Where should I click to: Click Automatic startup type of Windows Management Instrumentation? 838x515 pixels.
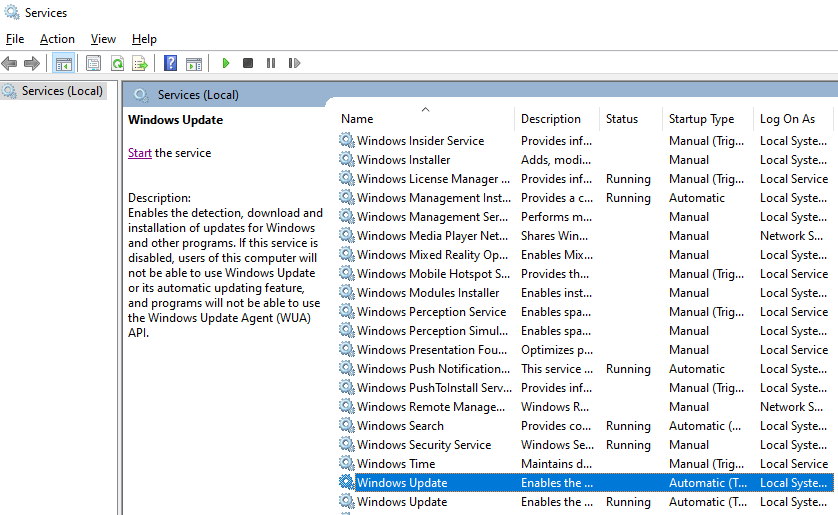(696, 198)
